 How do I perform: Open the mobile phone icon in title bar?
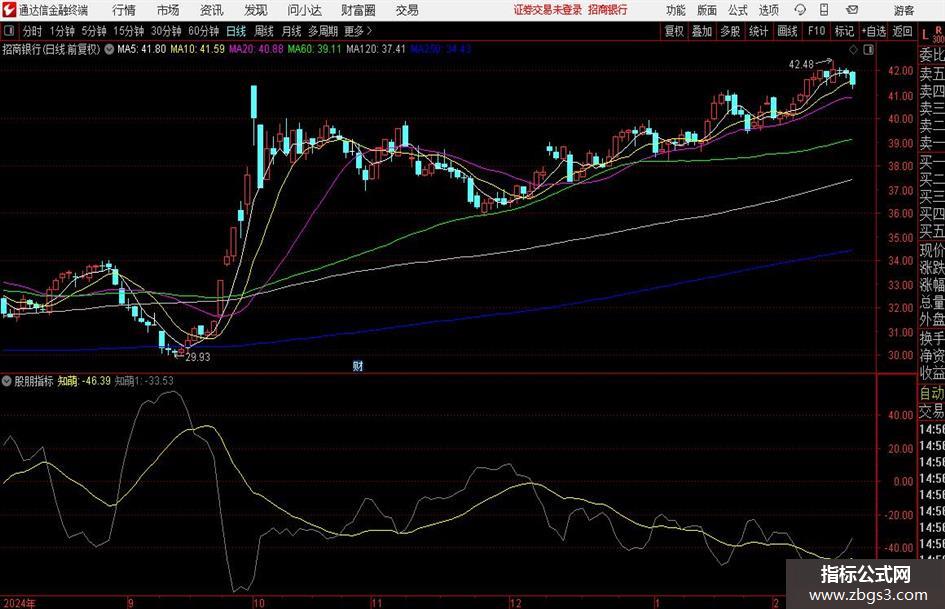(x=824, y=10)
